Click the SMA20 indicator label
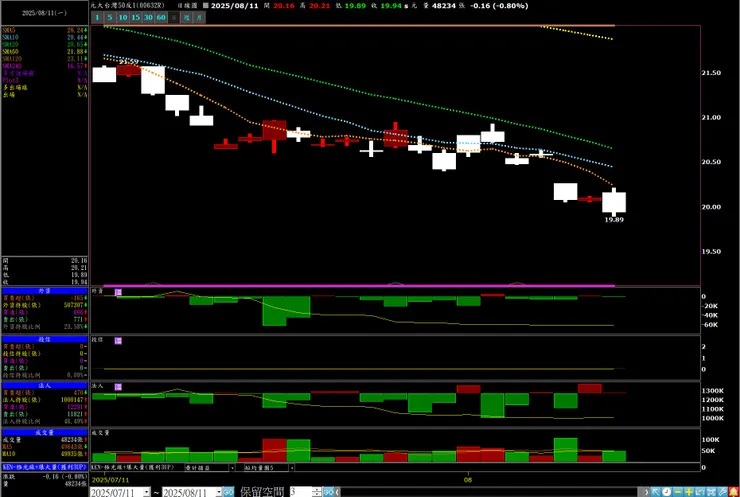 (10, 44)
